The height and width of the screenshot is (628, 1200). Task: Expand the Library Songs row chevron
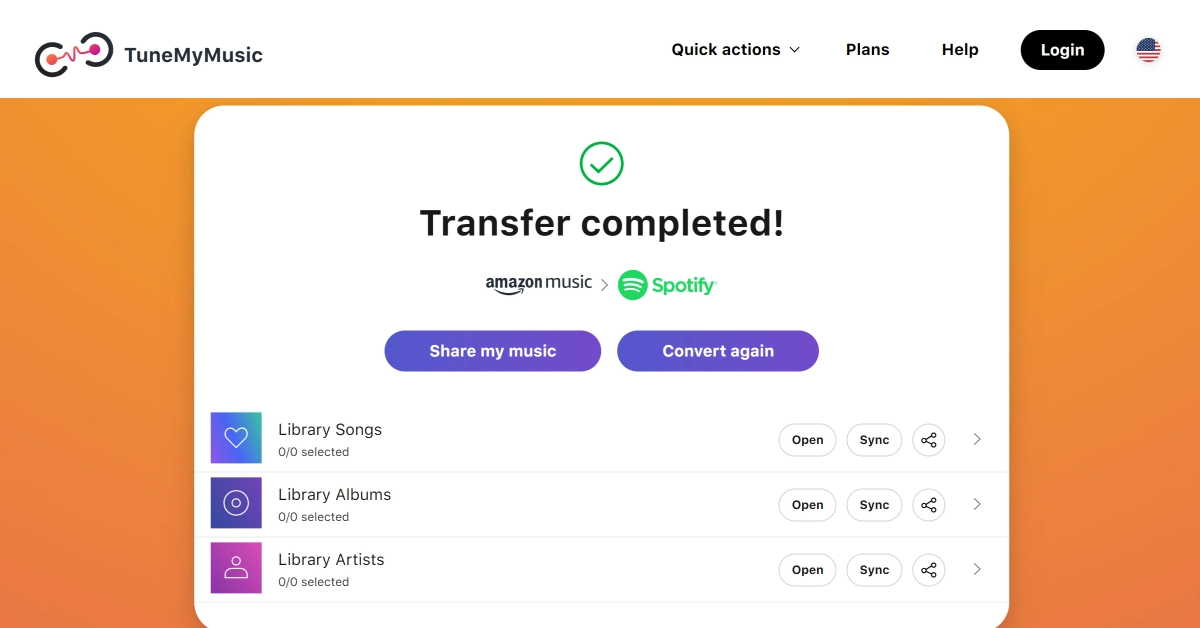[977, 439]
